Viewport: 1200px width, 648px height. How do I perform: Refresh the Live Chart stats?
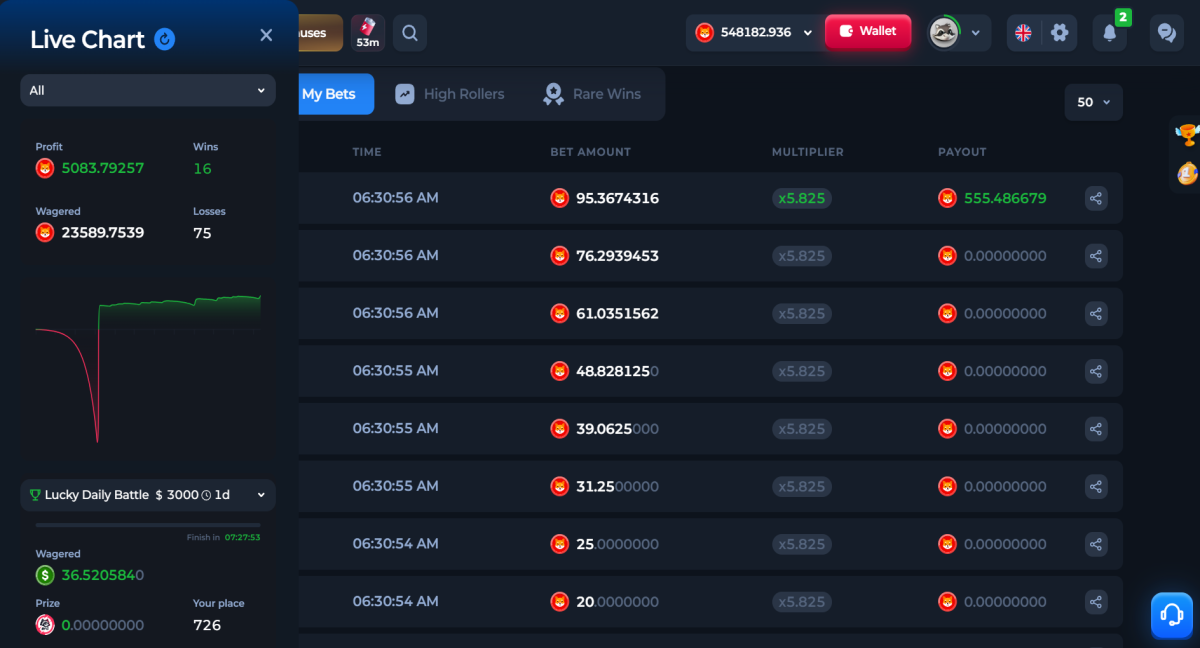(165, 39)
